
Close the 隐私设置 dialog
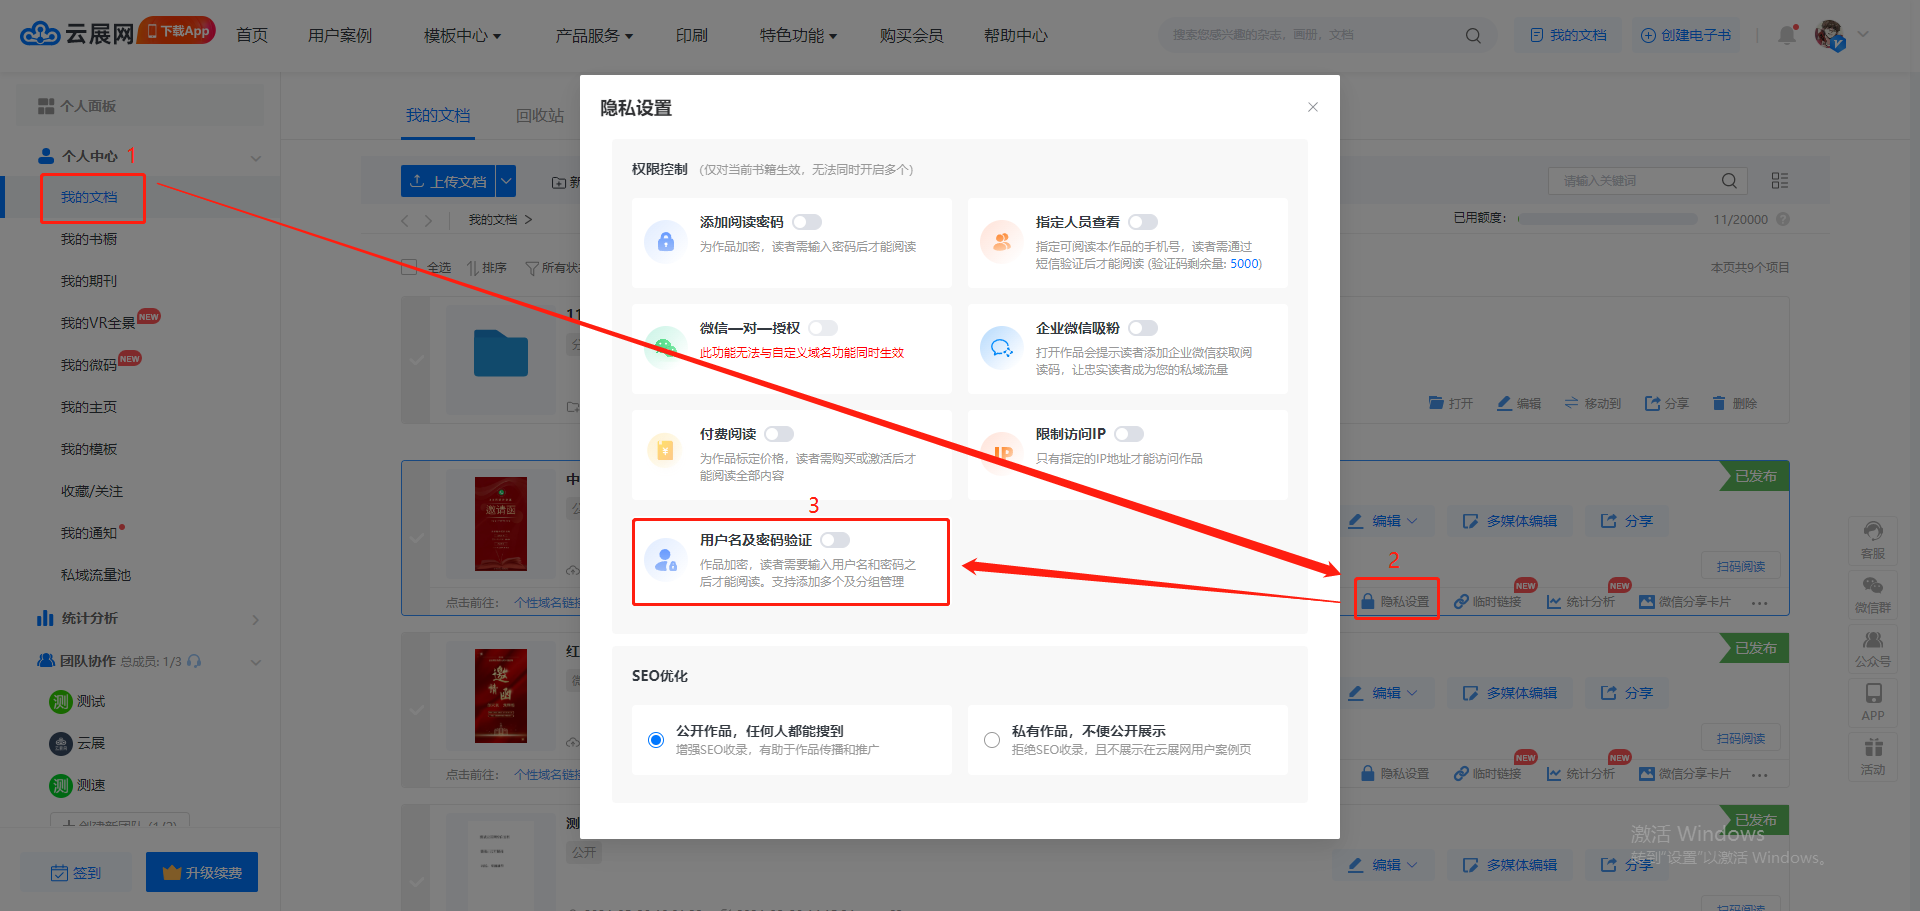pyautogui.click(x=1313, y=107)
